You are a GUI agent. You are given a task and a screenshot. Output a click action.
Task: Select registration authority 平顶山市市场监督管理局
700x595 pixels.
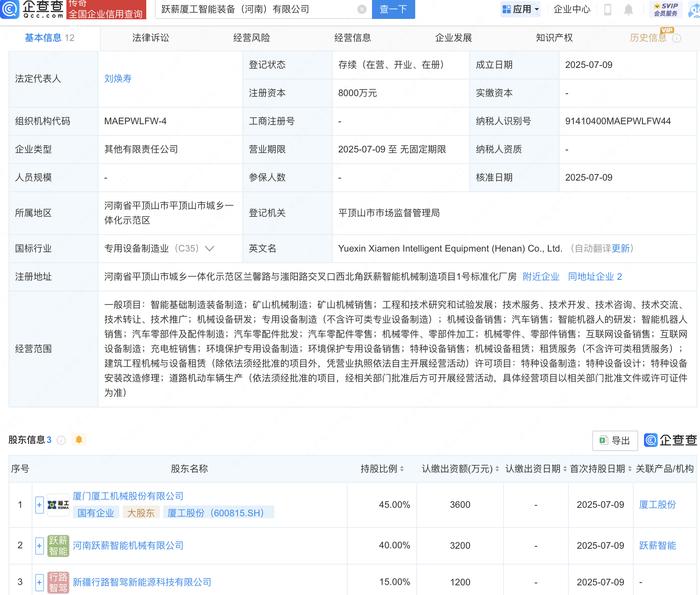point(389,213)
